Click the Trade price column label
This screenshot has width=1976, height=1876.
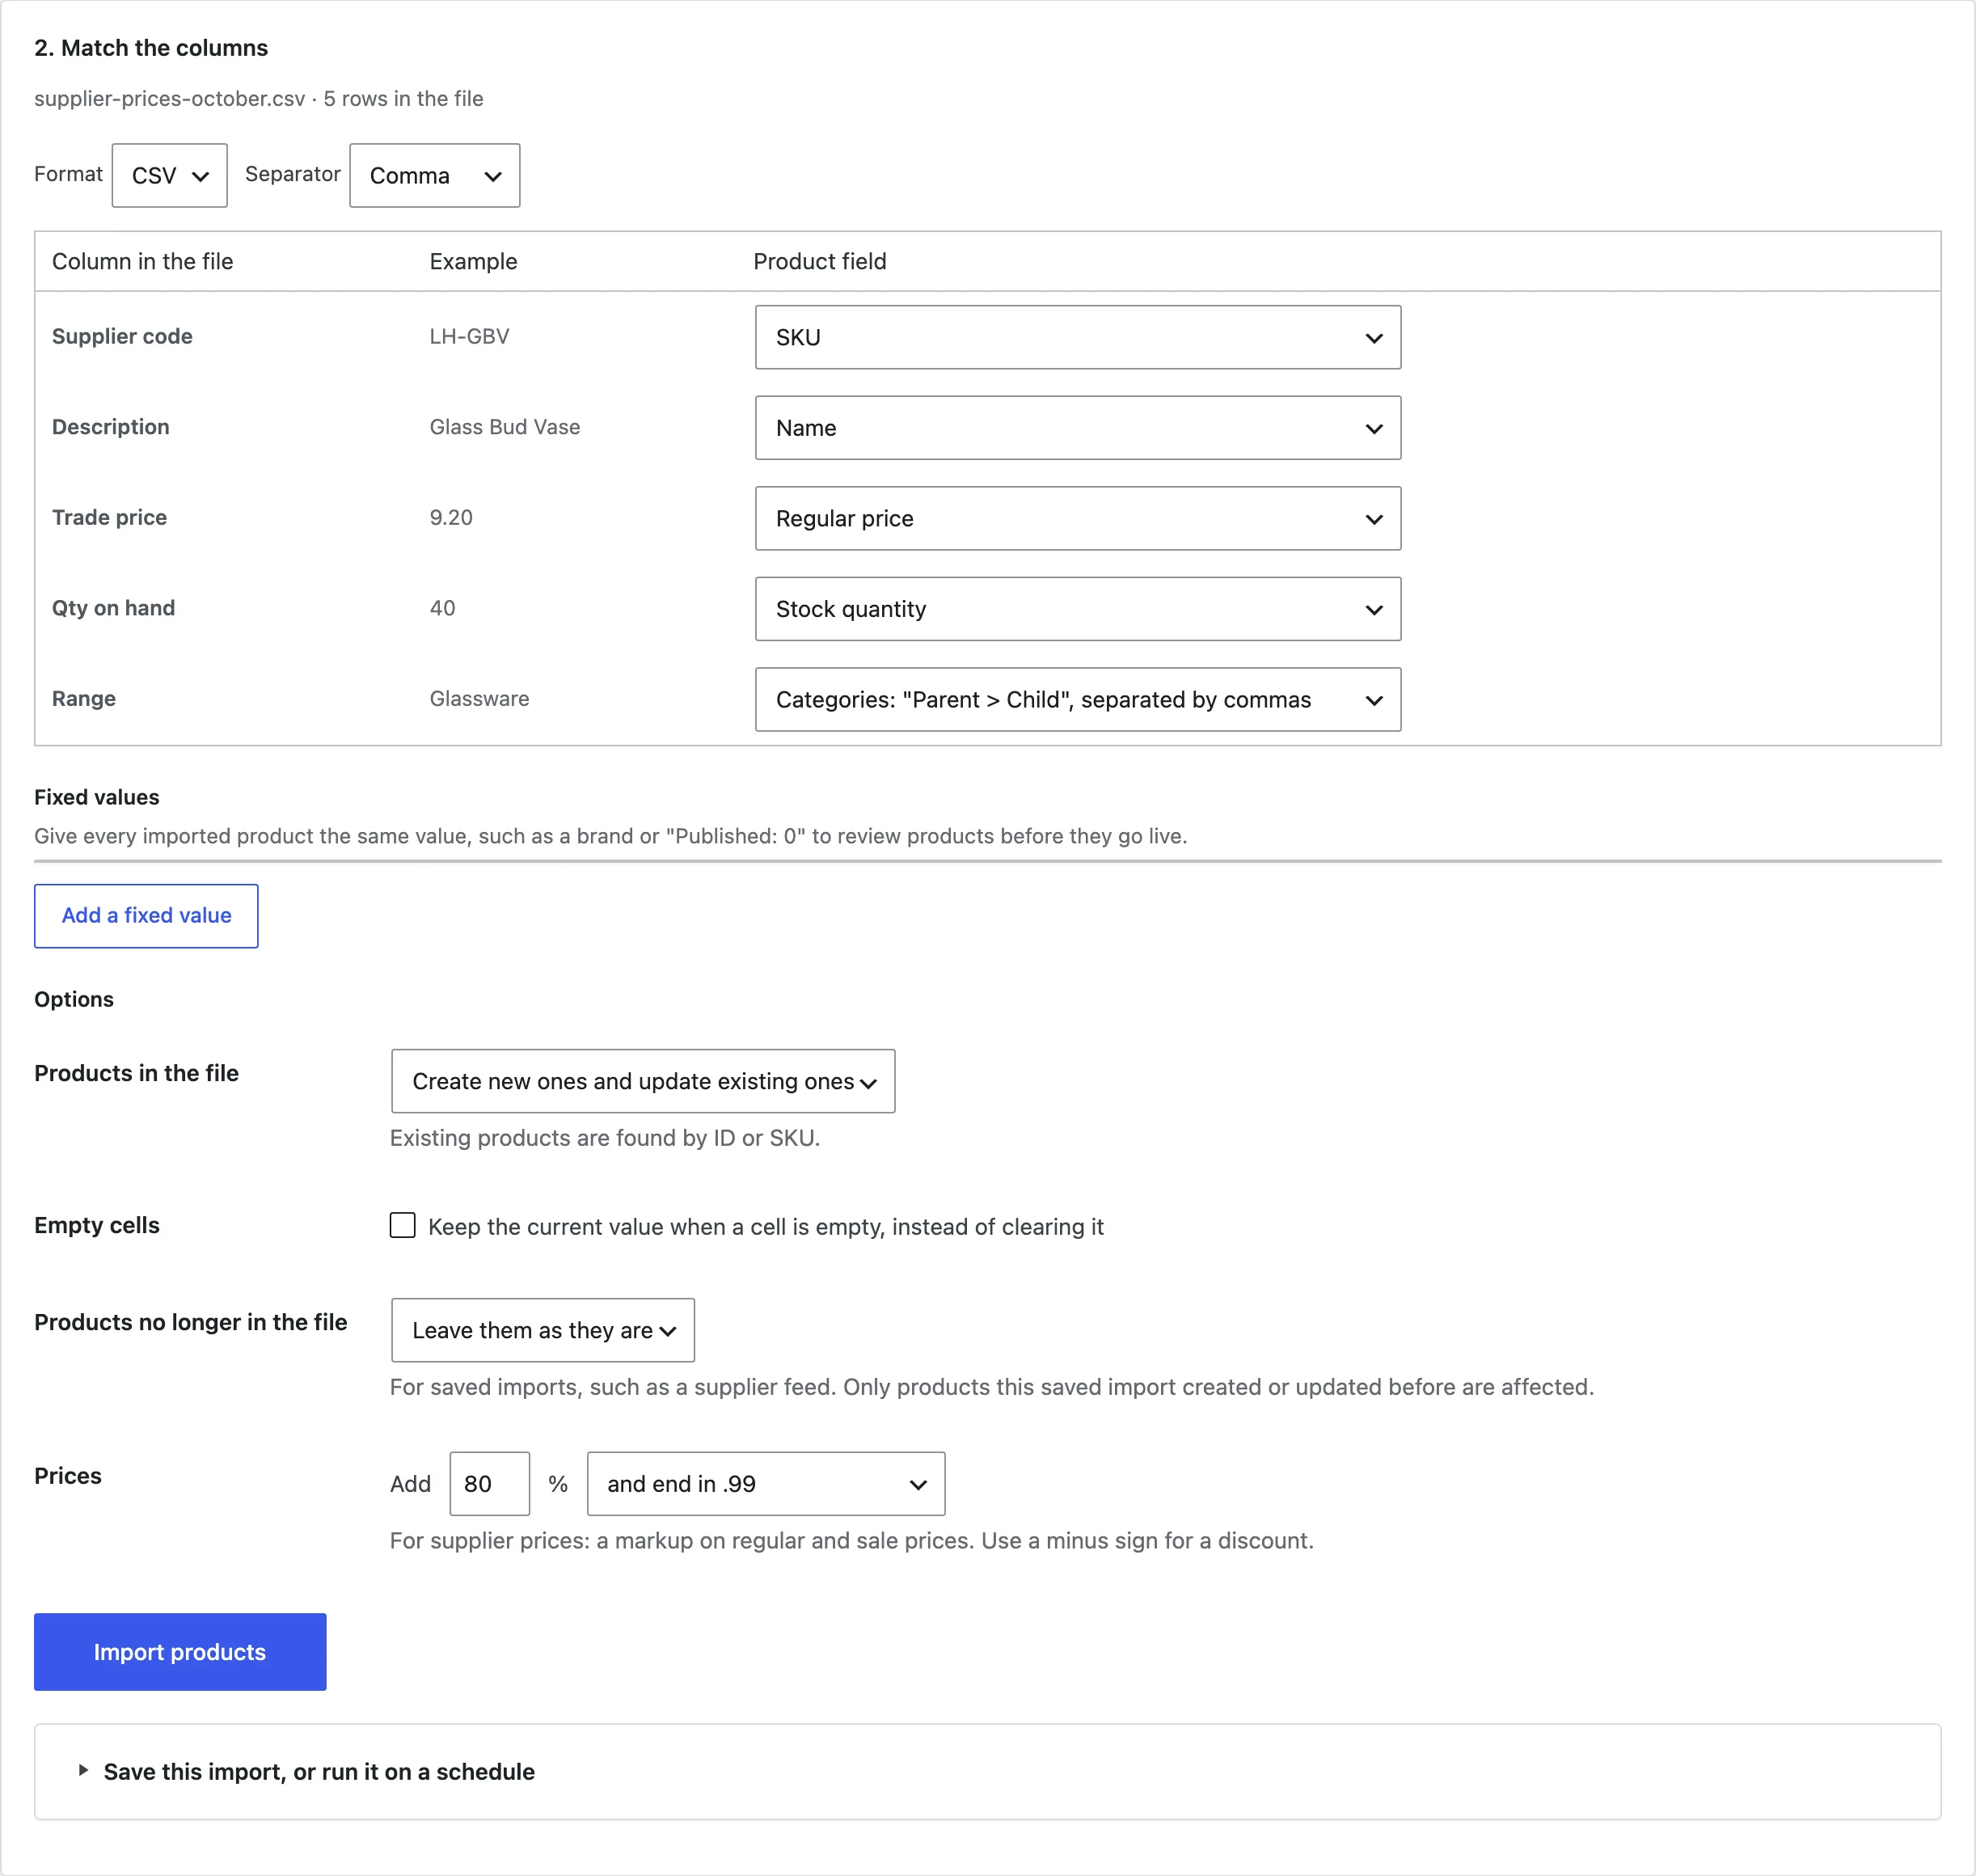pyautogui.click(x=109, y=517)
